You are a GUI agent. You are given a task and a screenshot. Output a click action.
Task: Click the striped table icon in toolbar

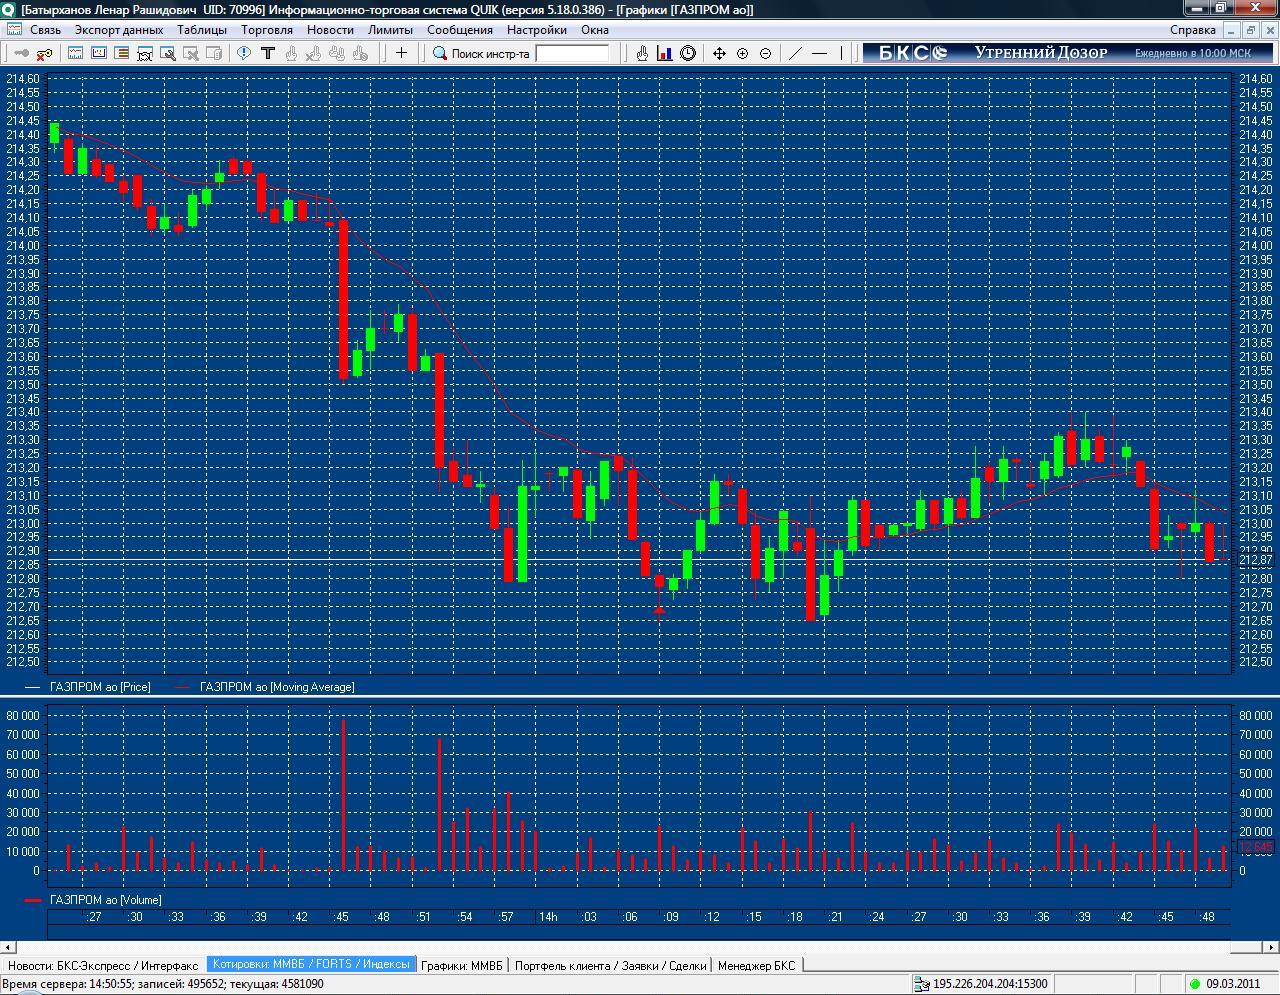pos(122,53)
